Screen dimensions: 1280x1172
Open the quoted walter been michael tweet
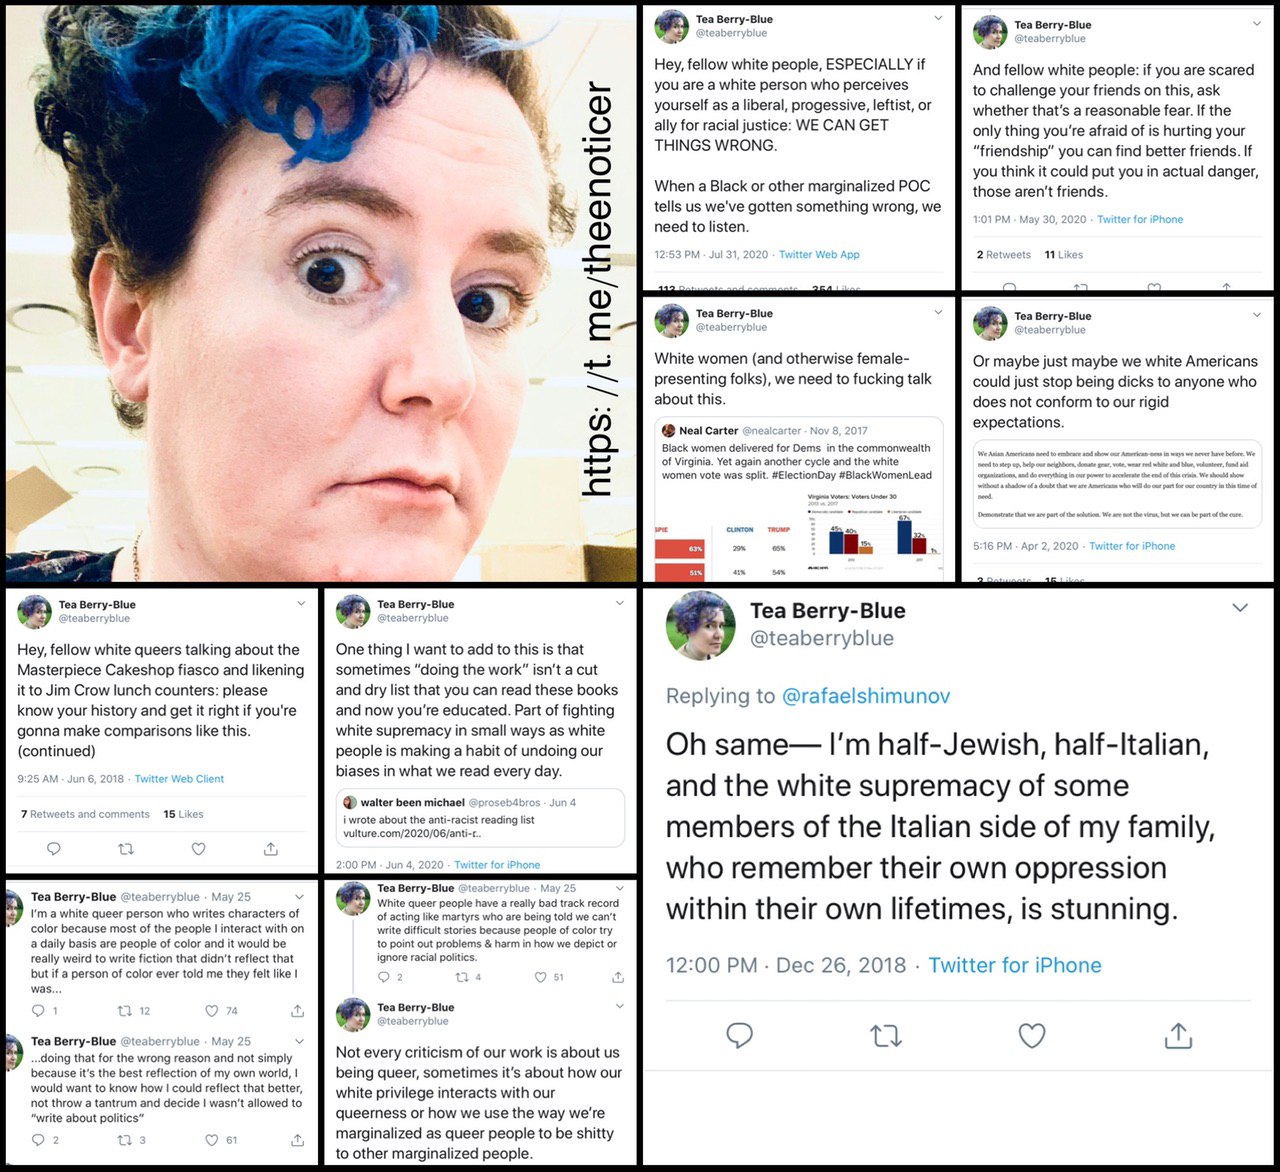click(480, 818)
